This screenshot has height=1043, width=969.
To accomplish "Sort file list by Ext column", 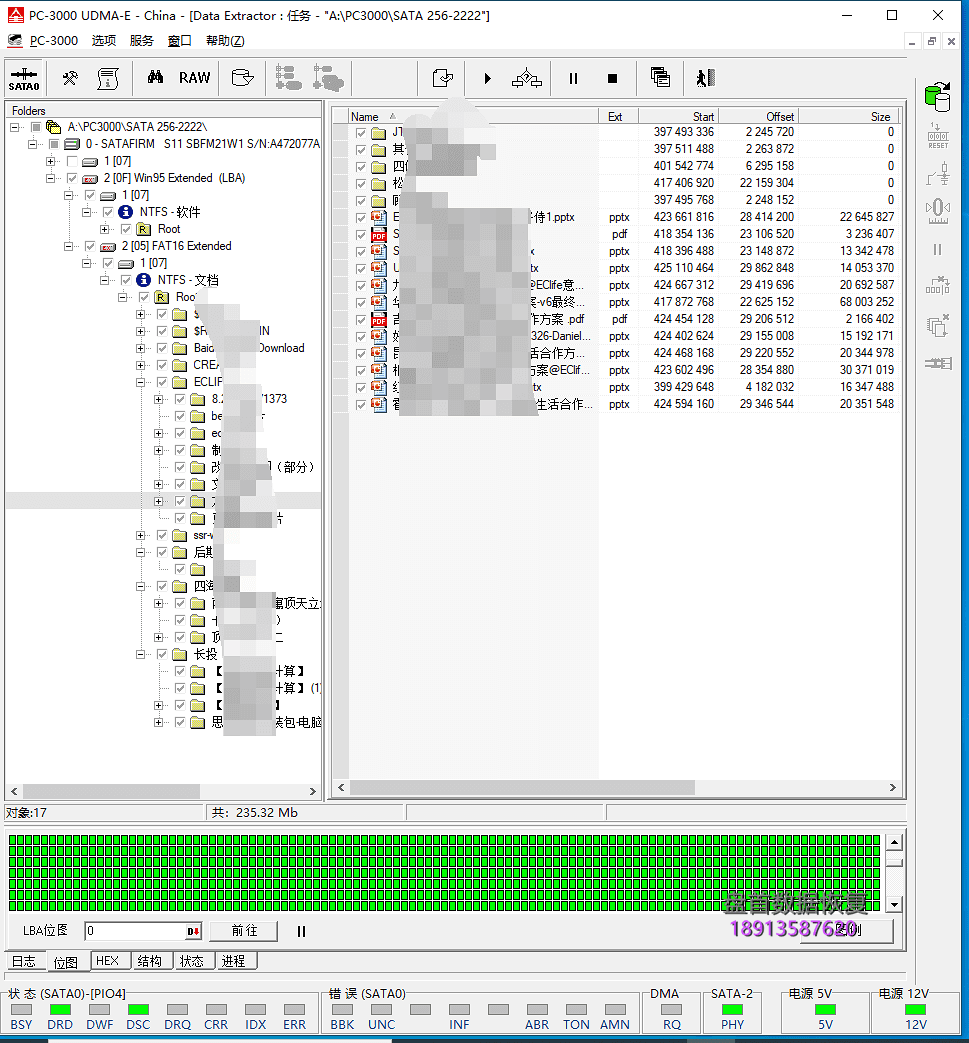I will pyautogui.click(x=619, y=116).
